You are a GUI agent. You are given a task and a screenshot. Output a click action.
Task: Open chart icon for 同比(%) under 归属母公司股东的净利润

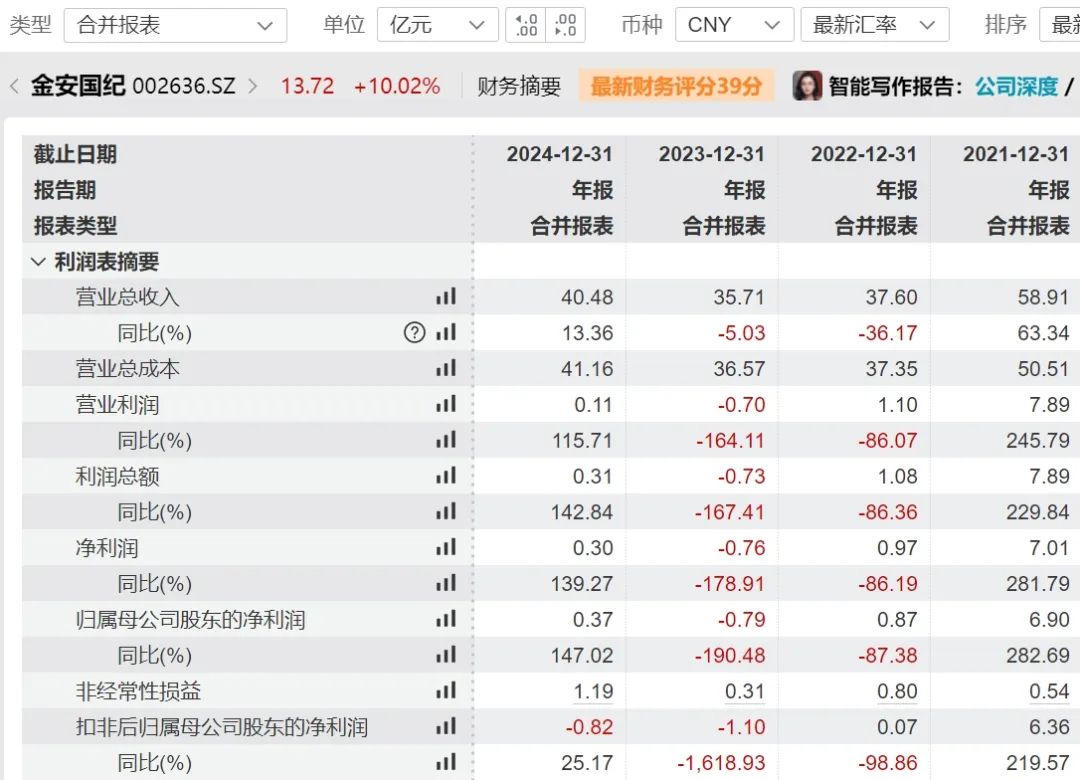446,655
